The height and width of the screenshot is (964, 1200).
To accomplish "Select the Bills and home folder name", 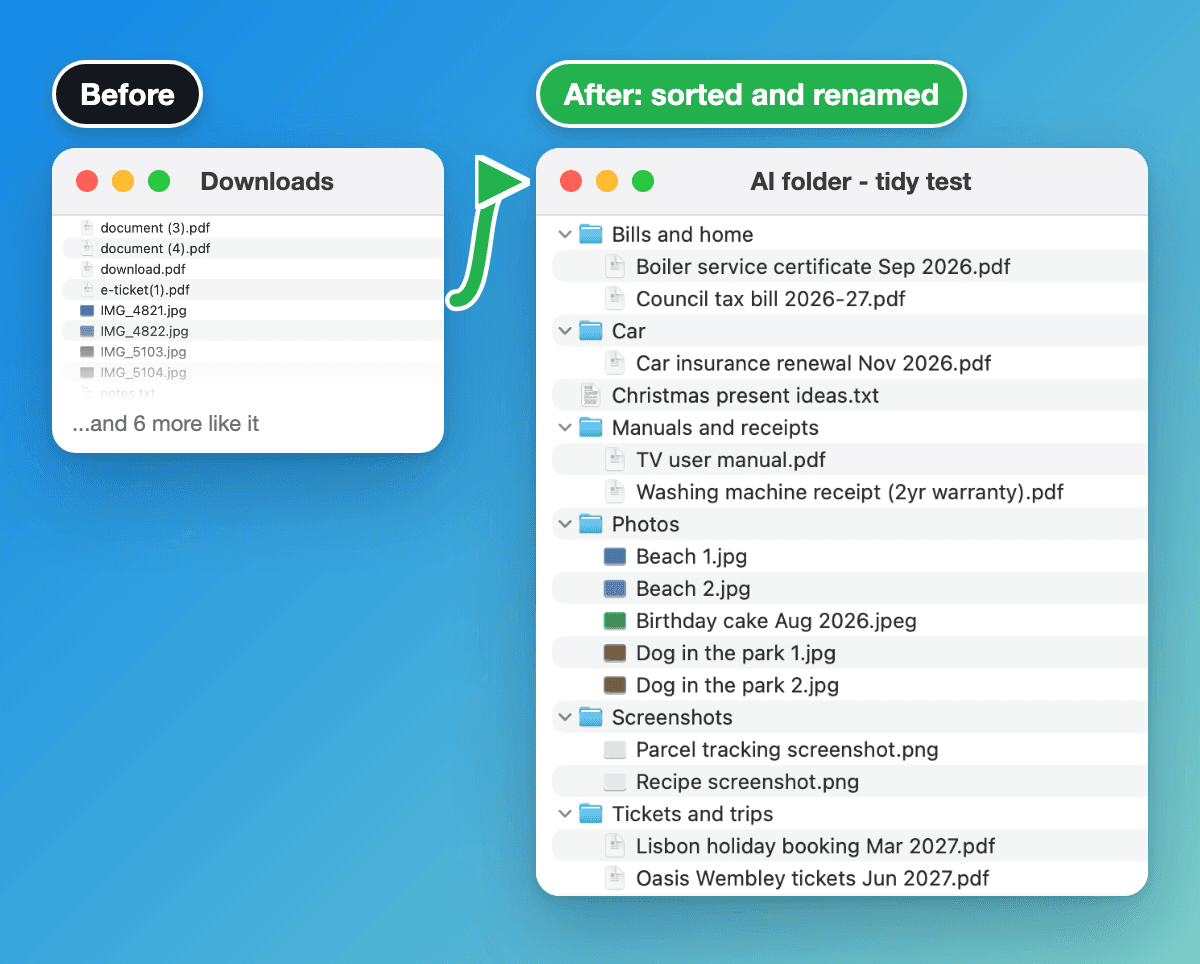I will pyautogui.click(x=683, y=235).
